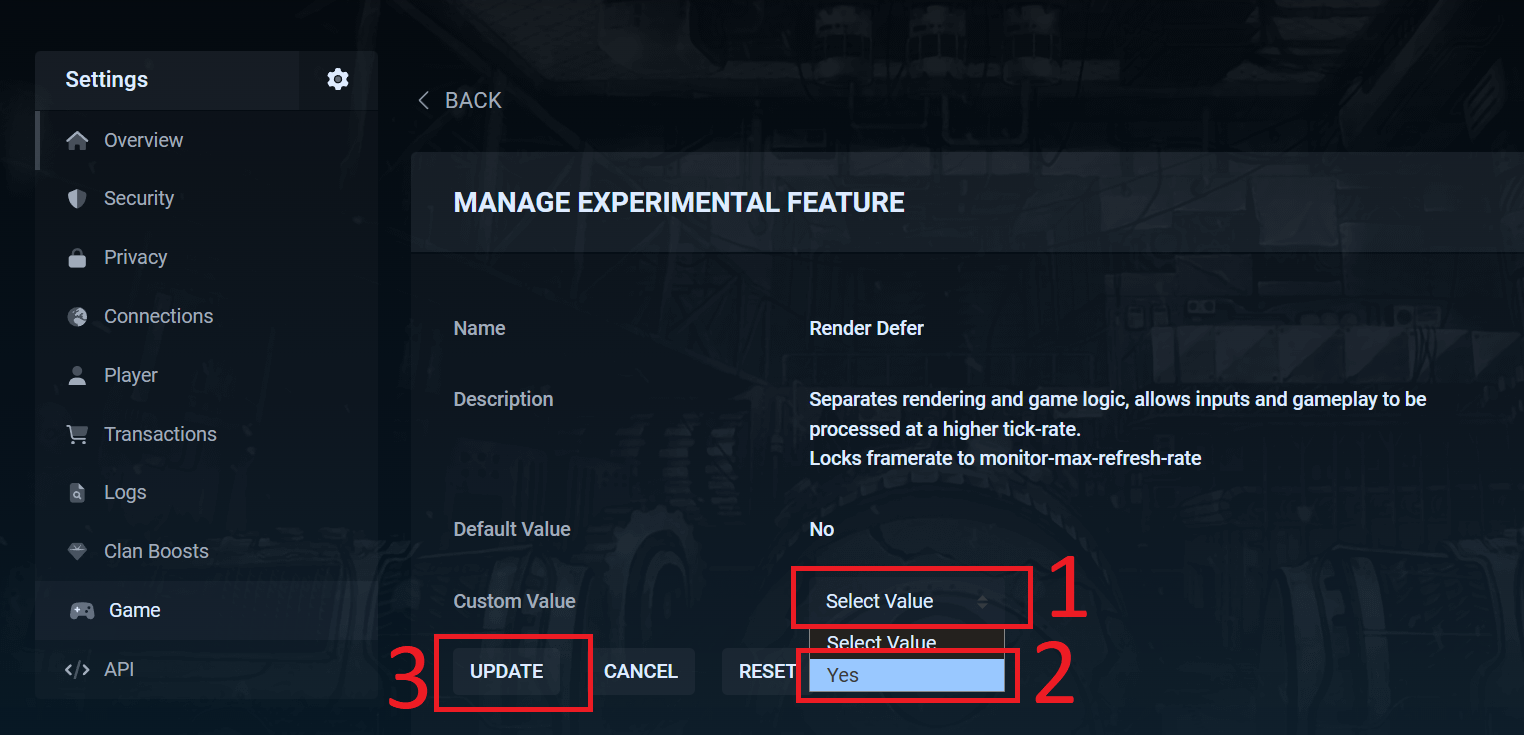Screen dimensions: 1524x735
Task: Click the Game controller icon
Action: point(81,610)
